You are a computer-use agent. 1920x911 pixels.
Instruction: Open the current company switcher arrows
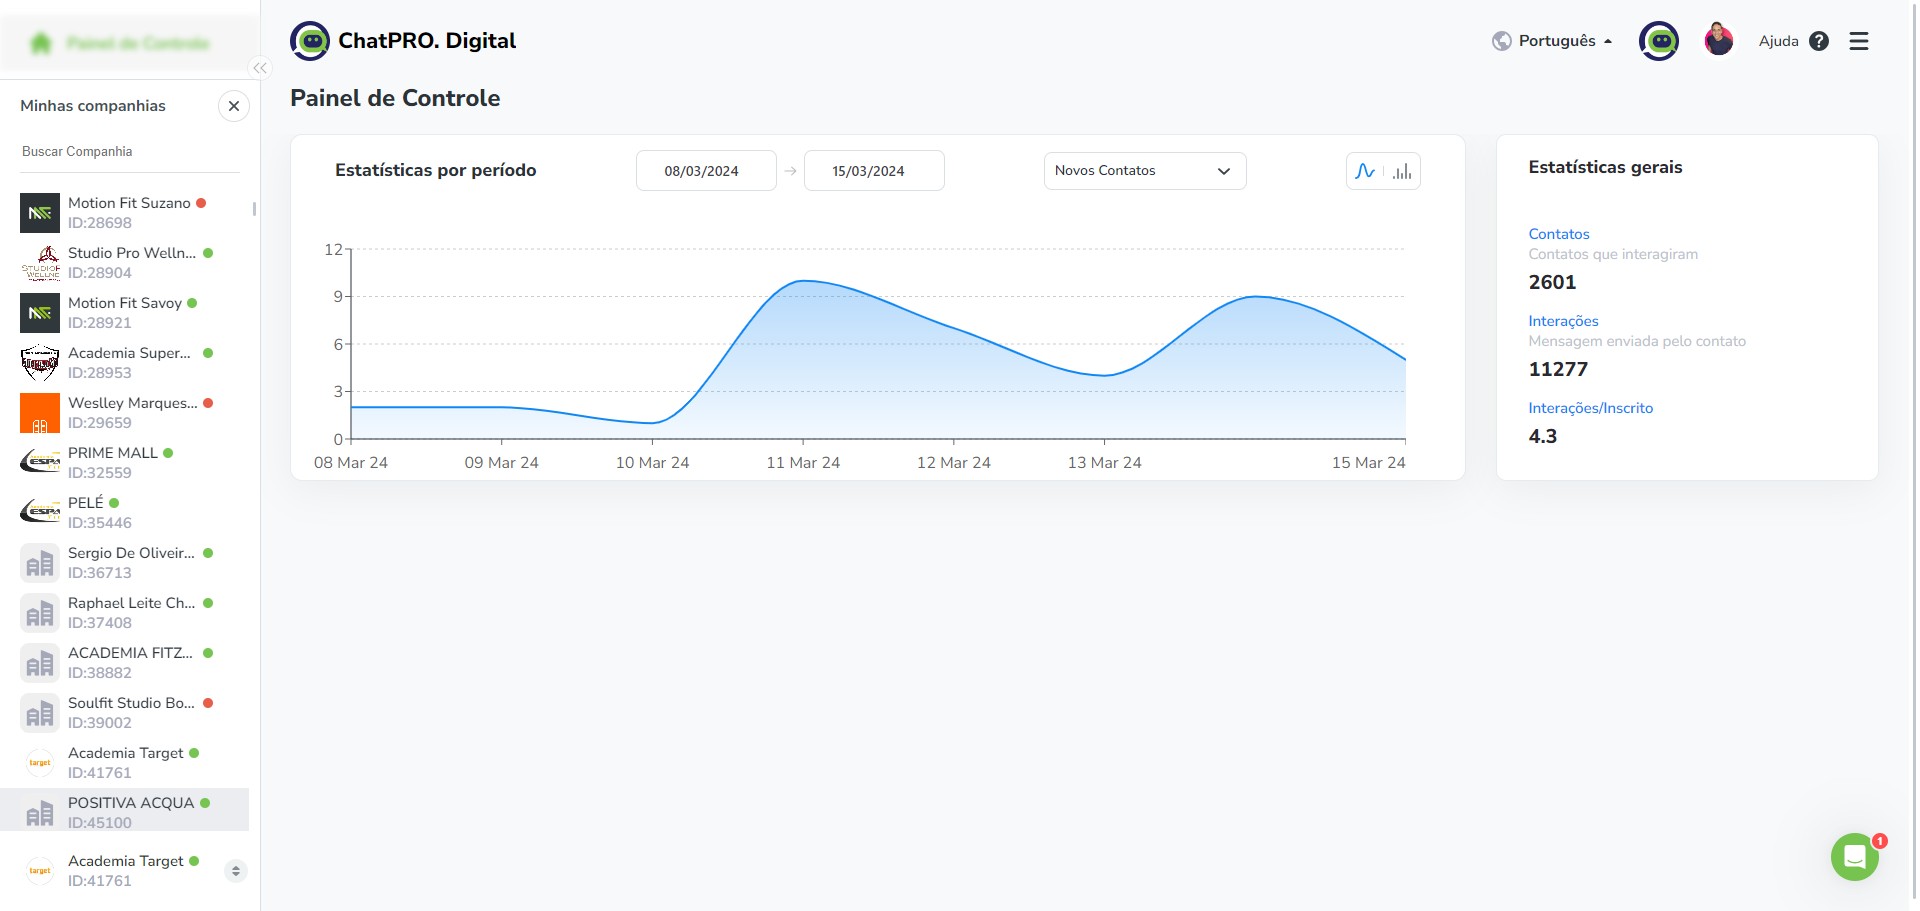click(x=236, y=871)
